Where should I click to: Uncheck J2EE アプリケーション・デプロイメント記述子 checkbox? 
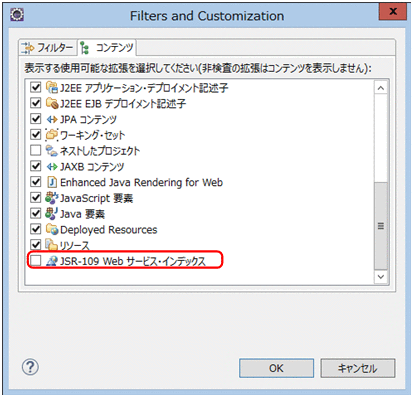coord(35,88)
